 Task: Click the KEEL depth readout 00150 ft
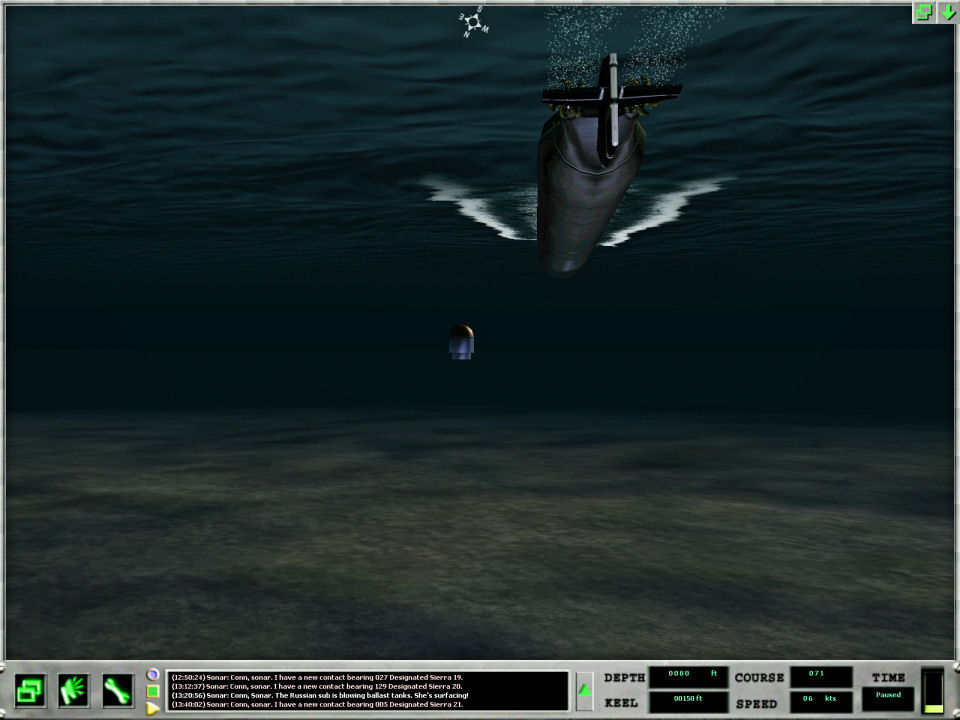click(x=688, y=700)
